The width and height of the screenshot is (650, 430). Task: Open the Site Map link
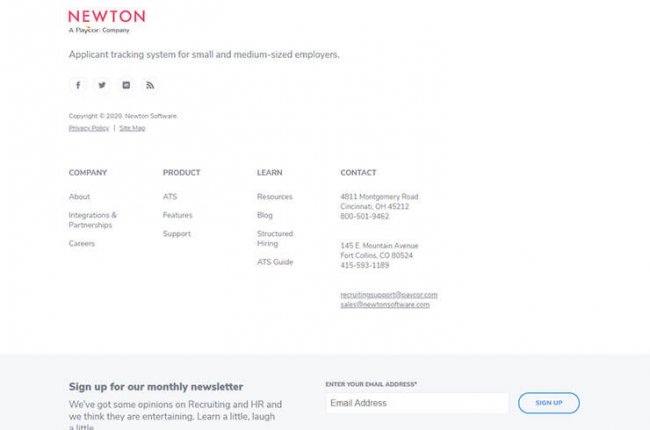click(132, 128)
